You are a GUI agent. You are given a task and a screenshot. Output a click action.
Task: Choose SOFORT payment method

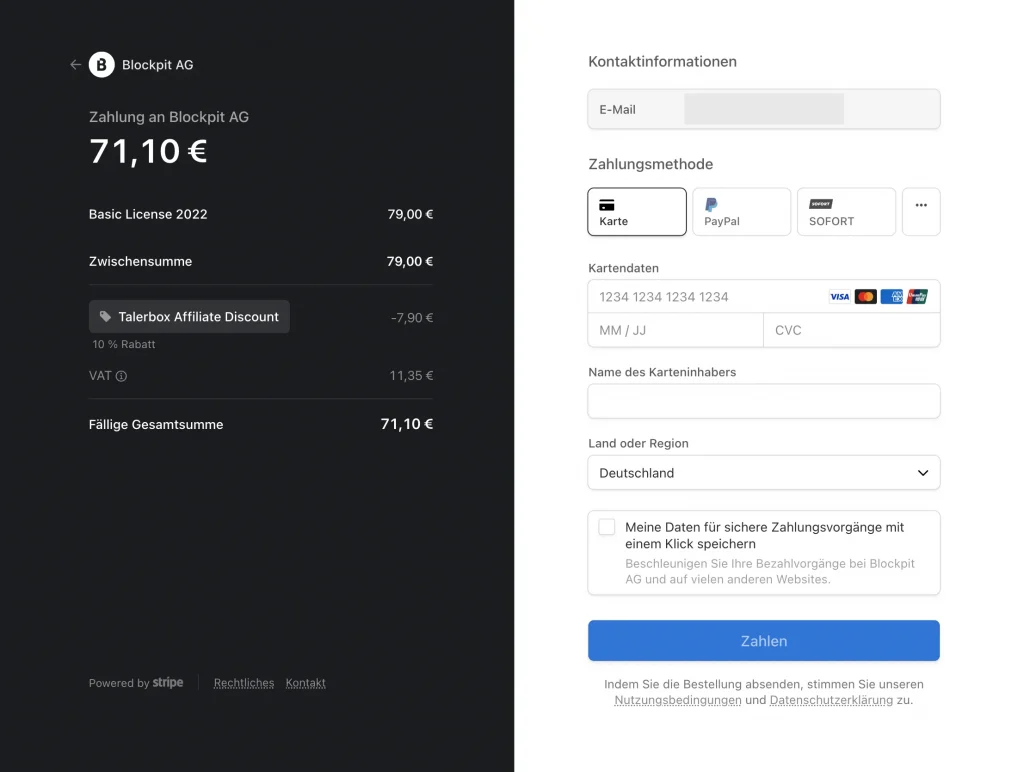tap(846, 212)
